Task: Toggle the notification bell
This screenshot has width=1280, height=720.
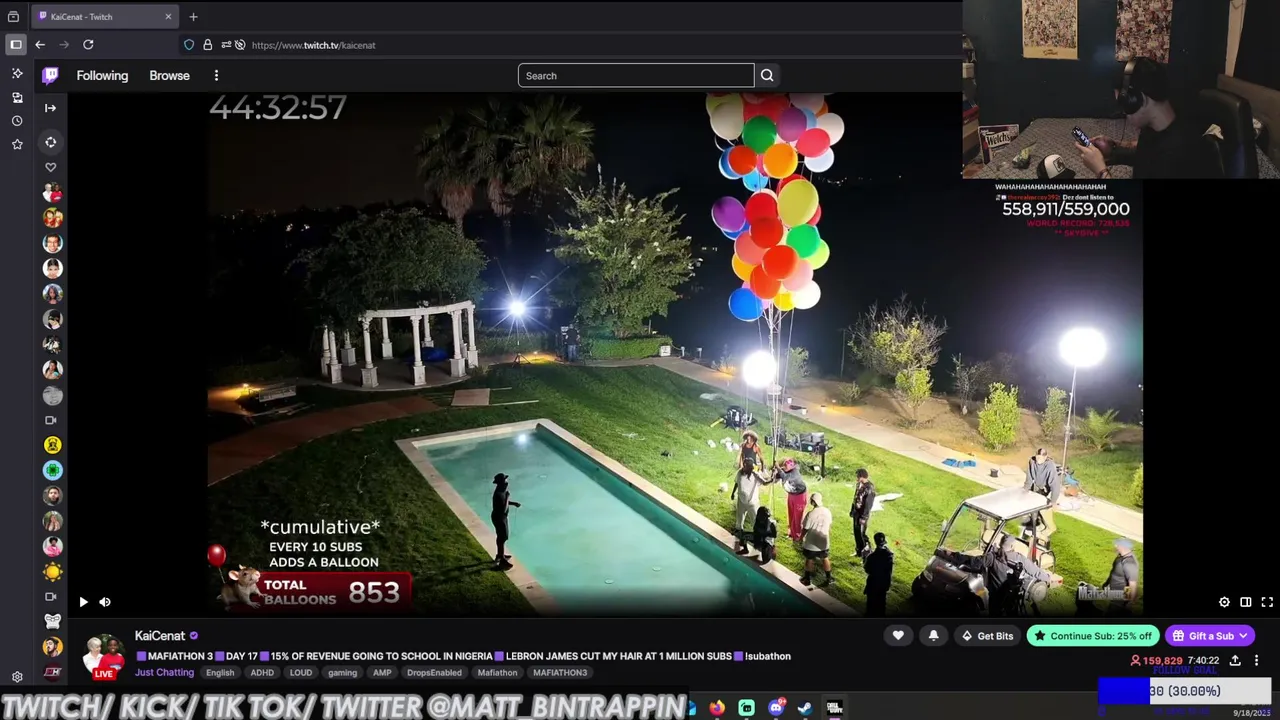Action: point(933,636)
